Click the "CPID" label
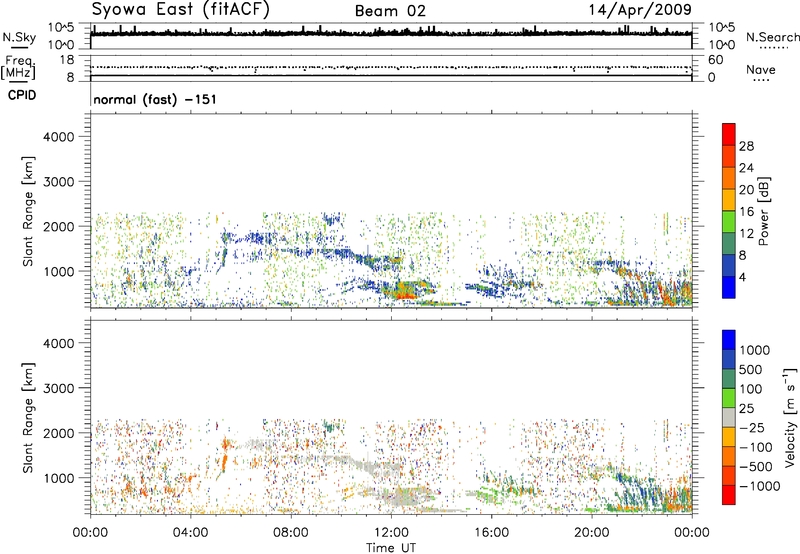The height and width of the screenshot is (554, 800). 22,95
